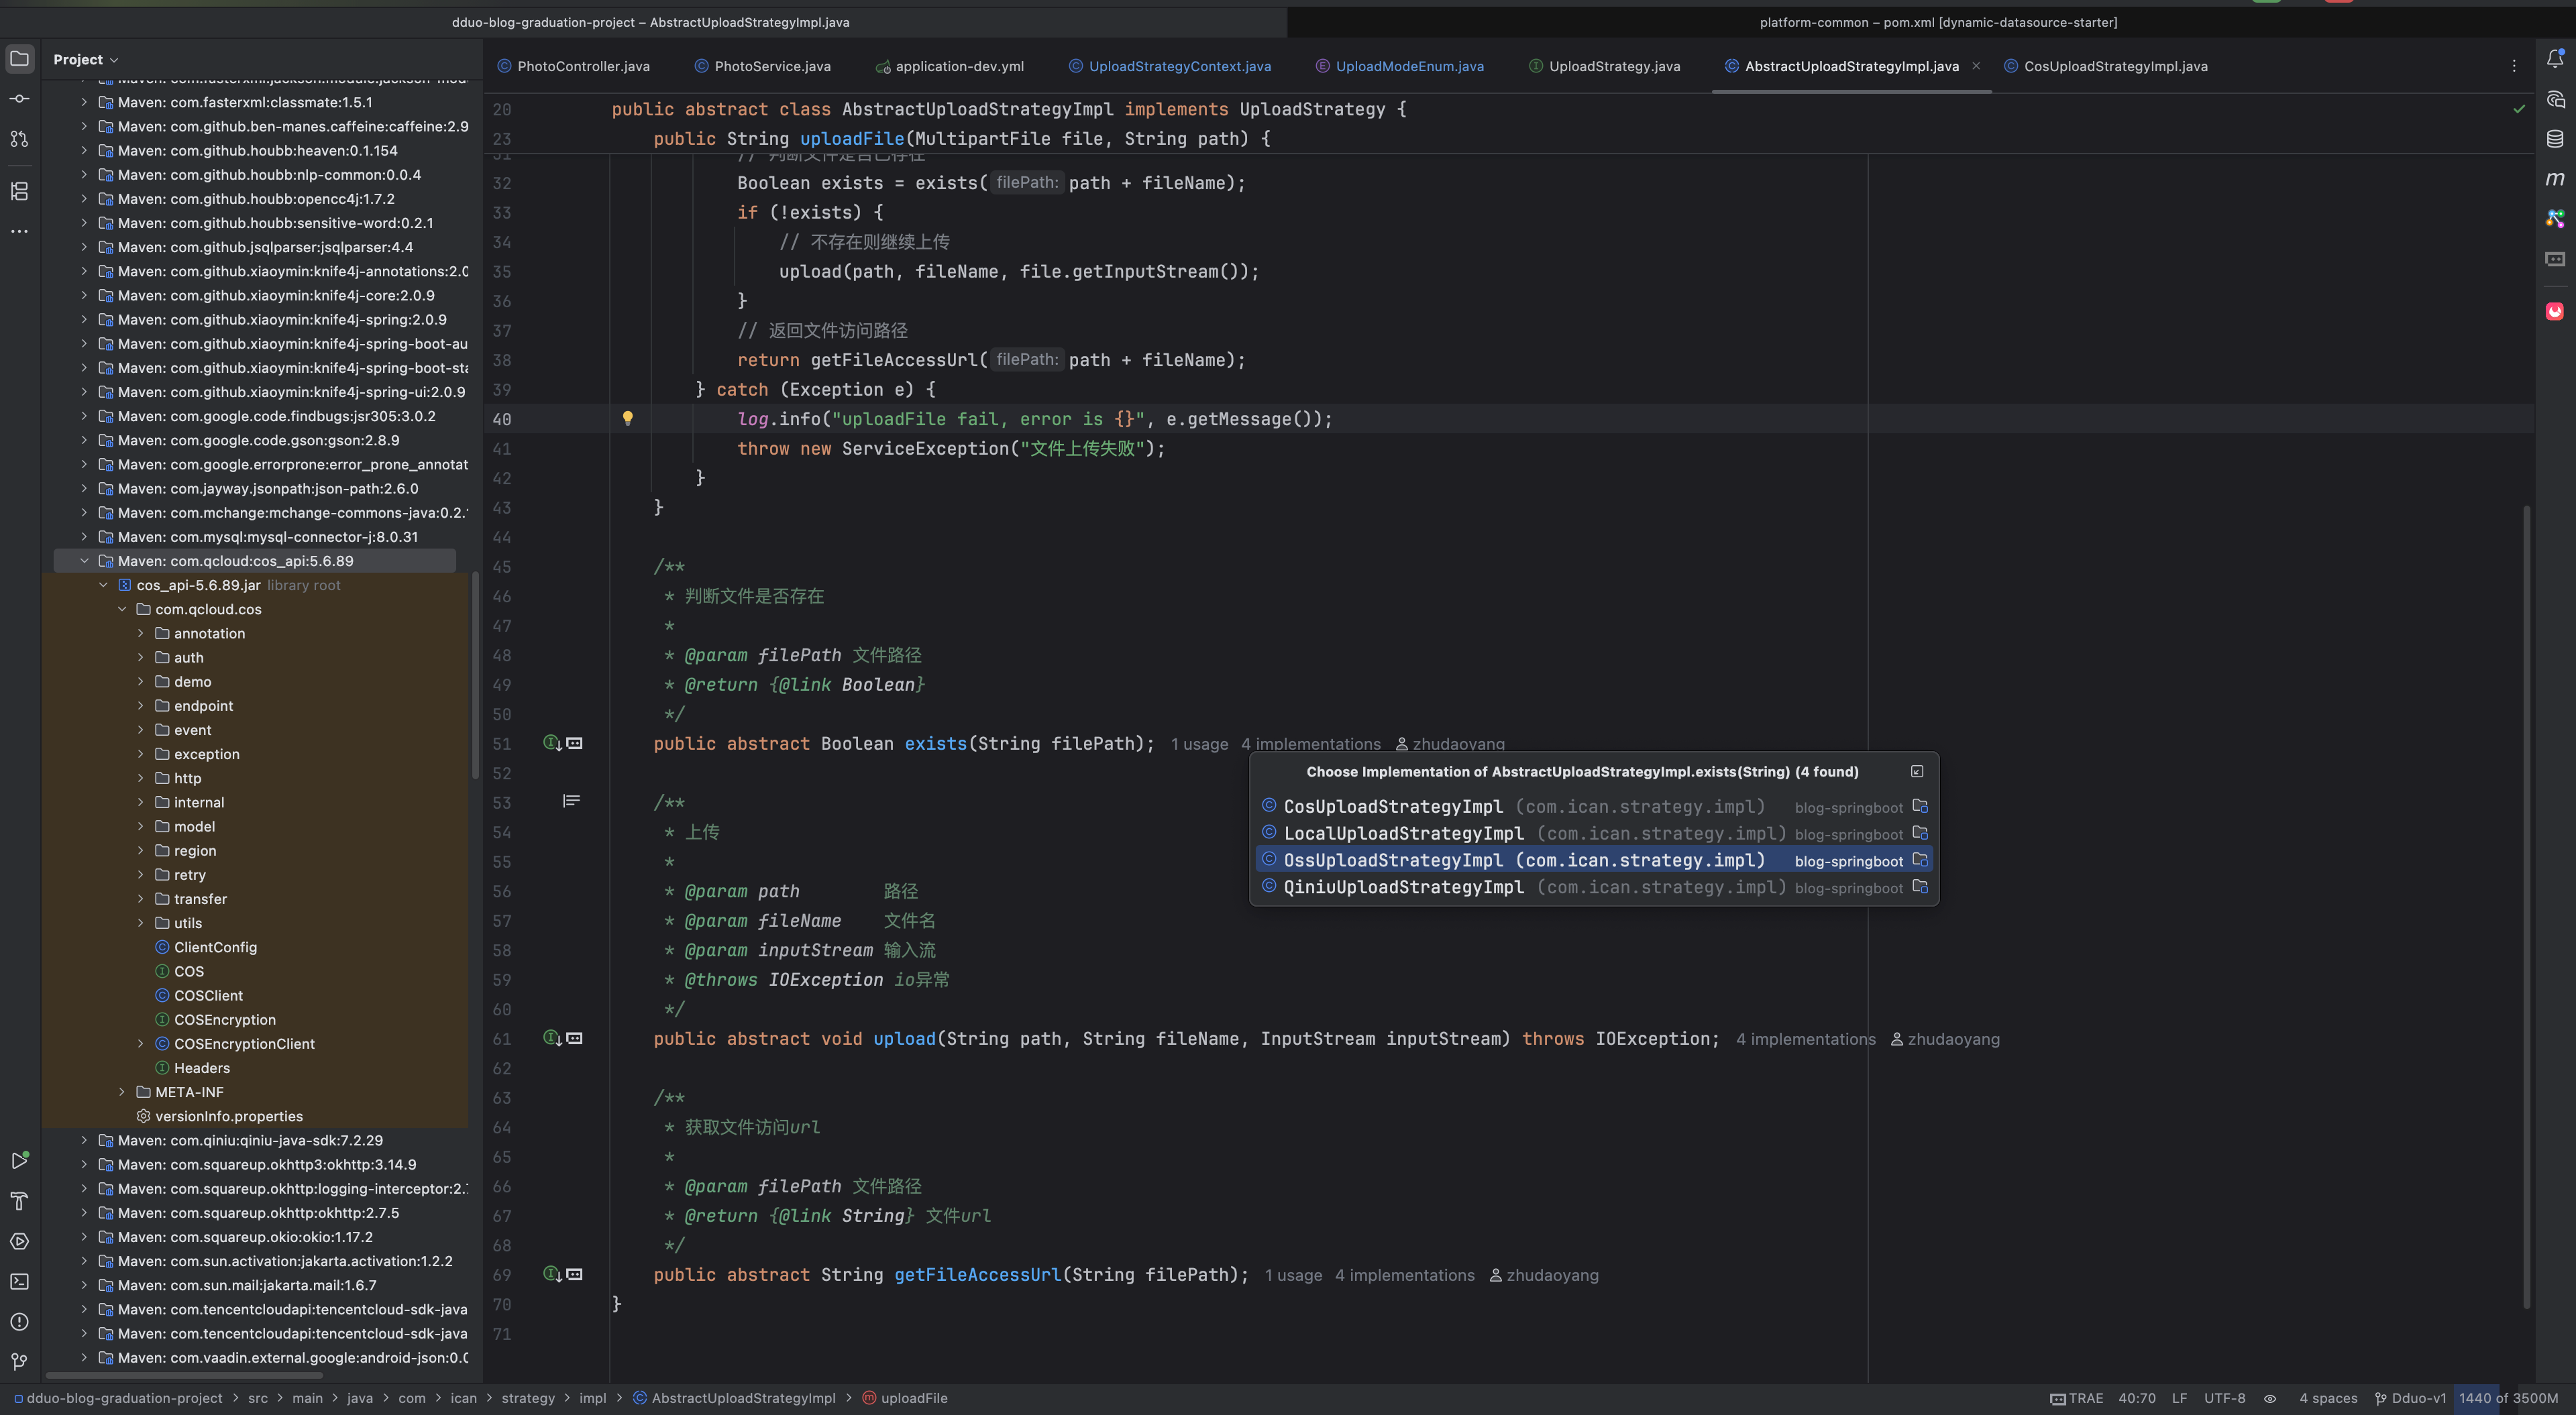
Task: Switch to CosUploadStrategyImpl.java tab
Action: coord(2114,66)
